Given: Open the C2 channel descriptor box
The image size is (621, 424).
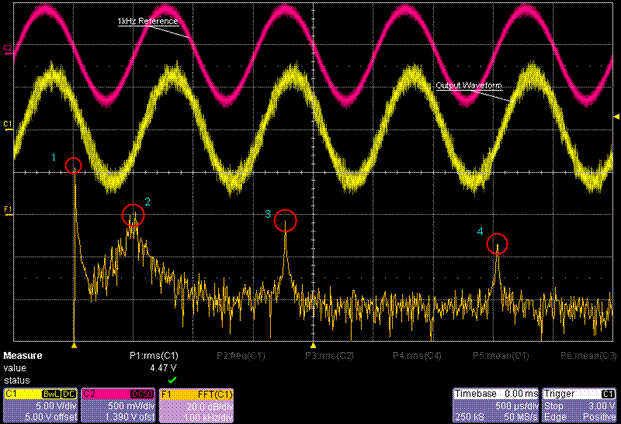Looking at the screenshot, I should coord(117,404).
